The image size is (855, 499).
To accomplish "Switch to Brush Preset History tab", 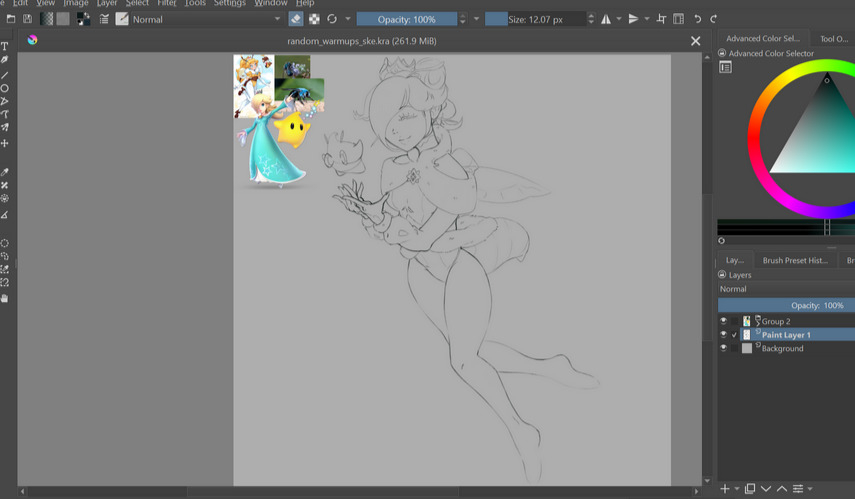I will [x=795, y=260].
